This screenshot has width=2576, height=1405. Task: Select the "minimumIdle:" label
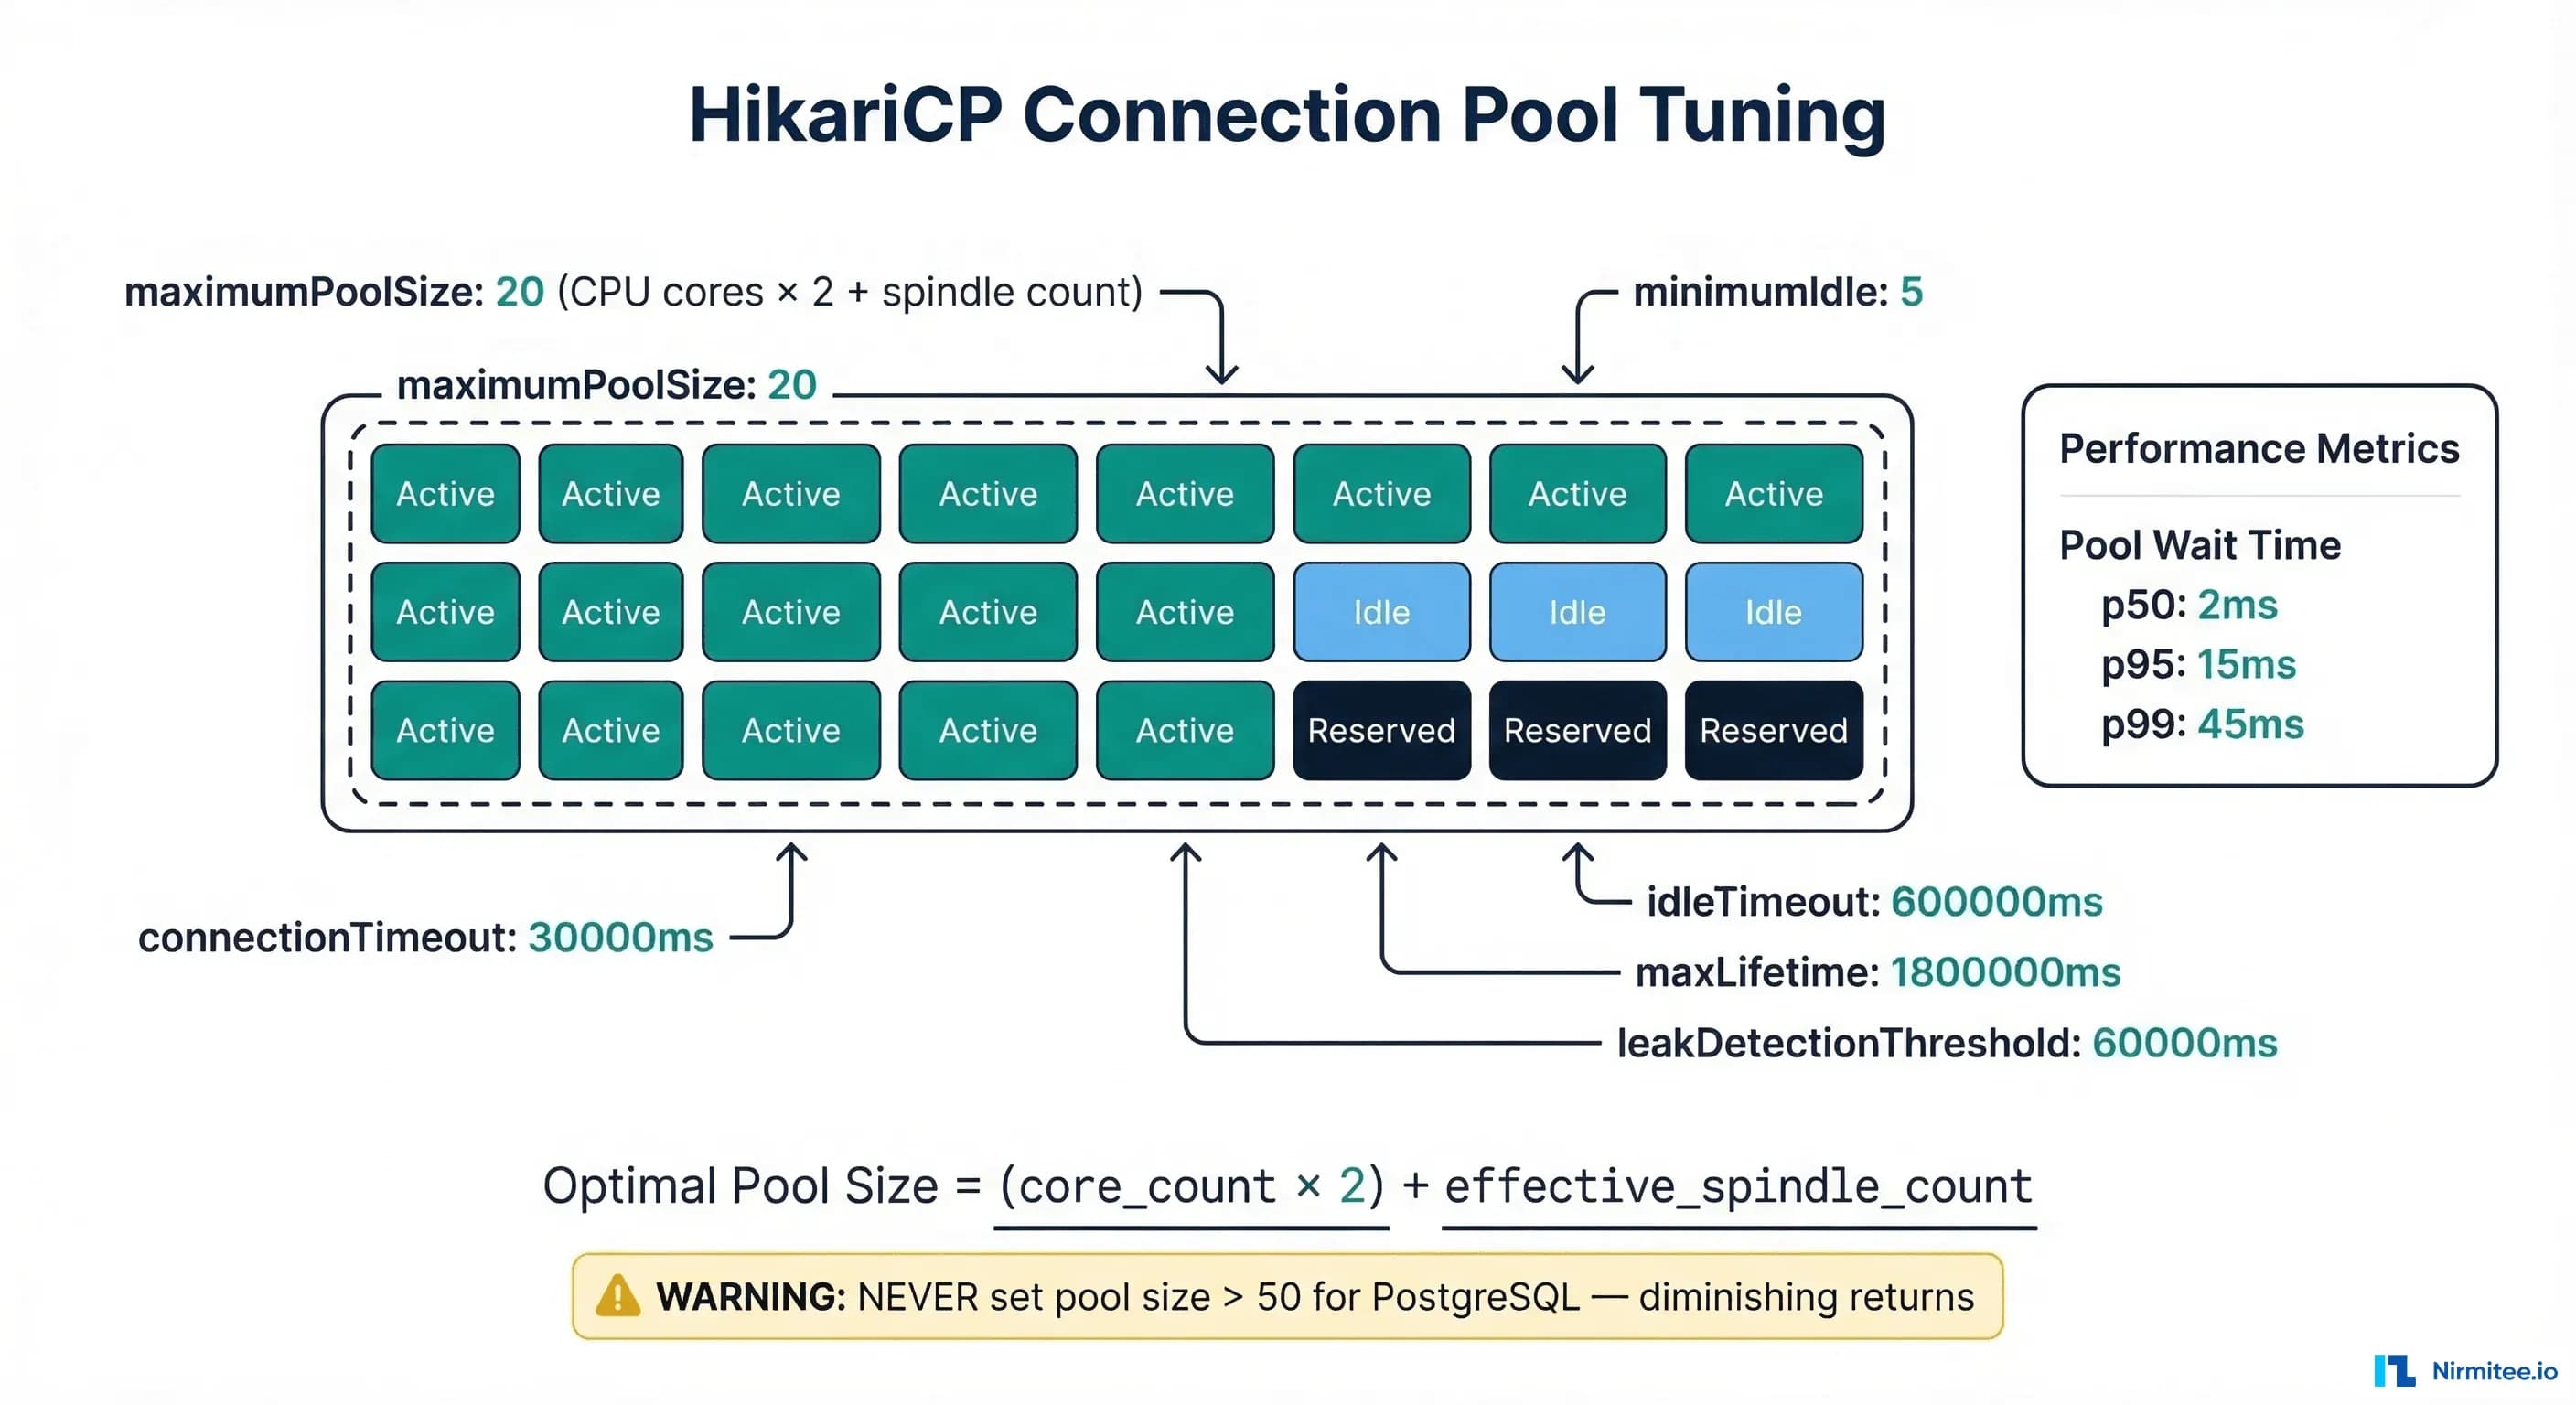1760,291
